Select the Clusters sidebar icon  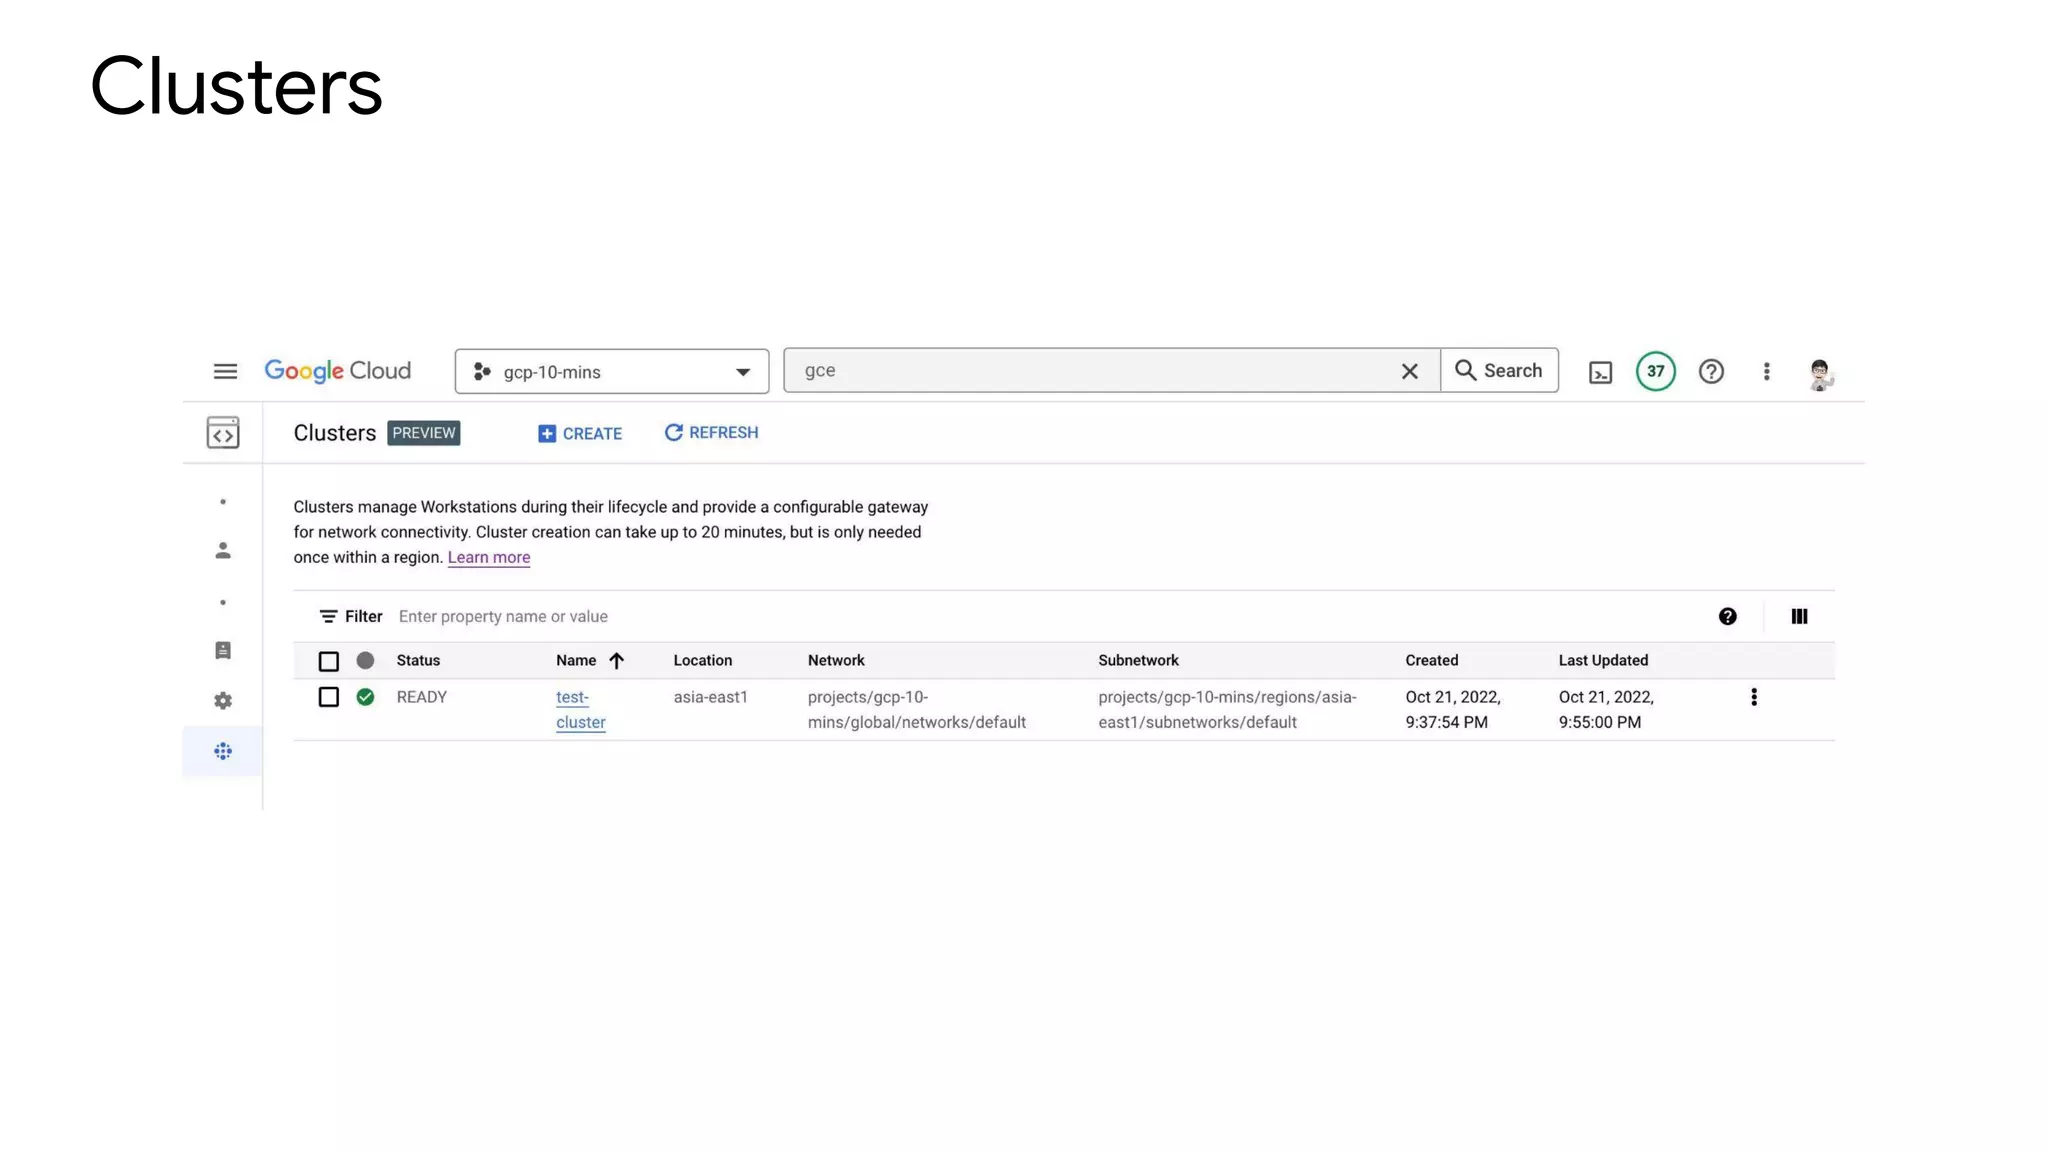pos(223,751)
